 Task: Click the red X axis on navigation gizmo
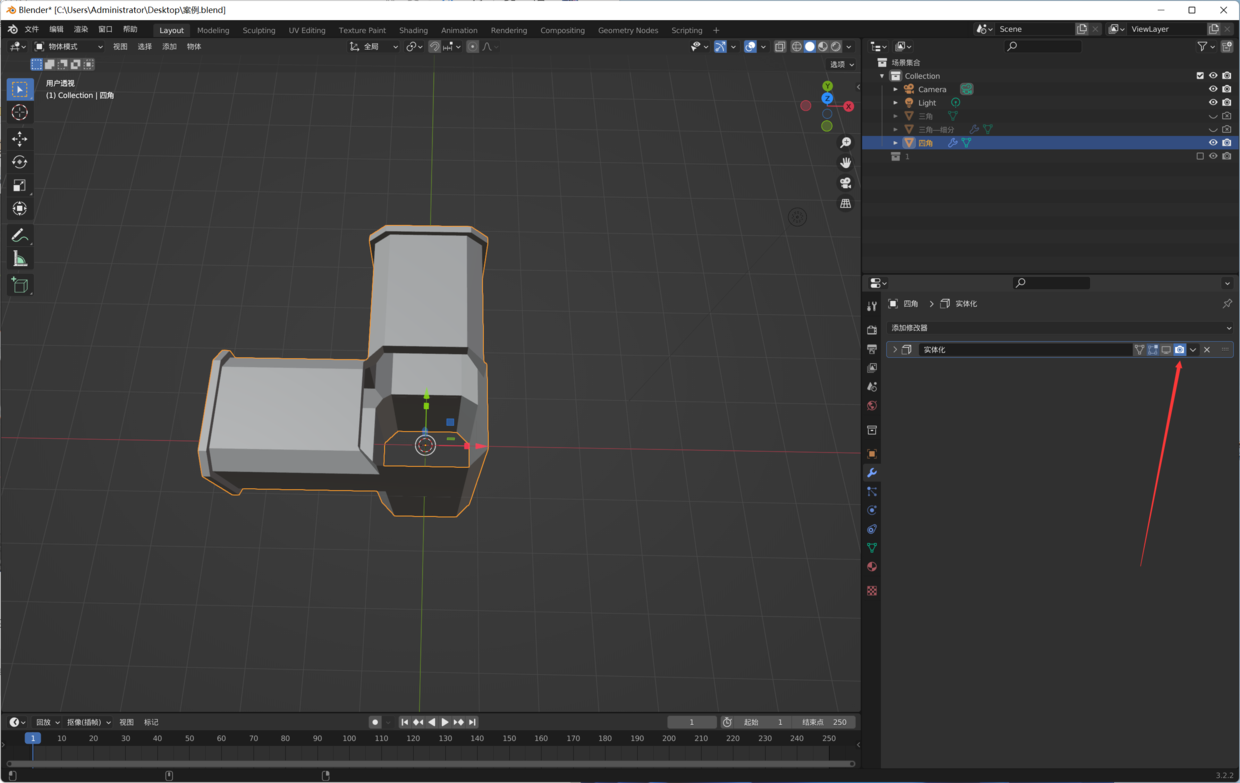click(x=848, y=106)
